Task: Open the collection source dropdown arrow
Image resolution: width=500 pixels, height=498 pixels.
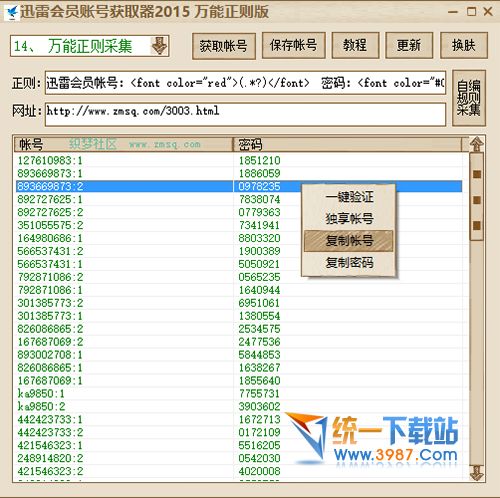Action: click(159, 46)
